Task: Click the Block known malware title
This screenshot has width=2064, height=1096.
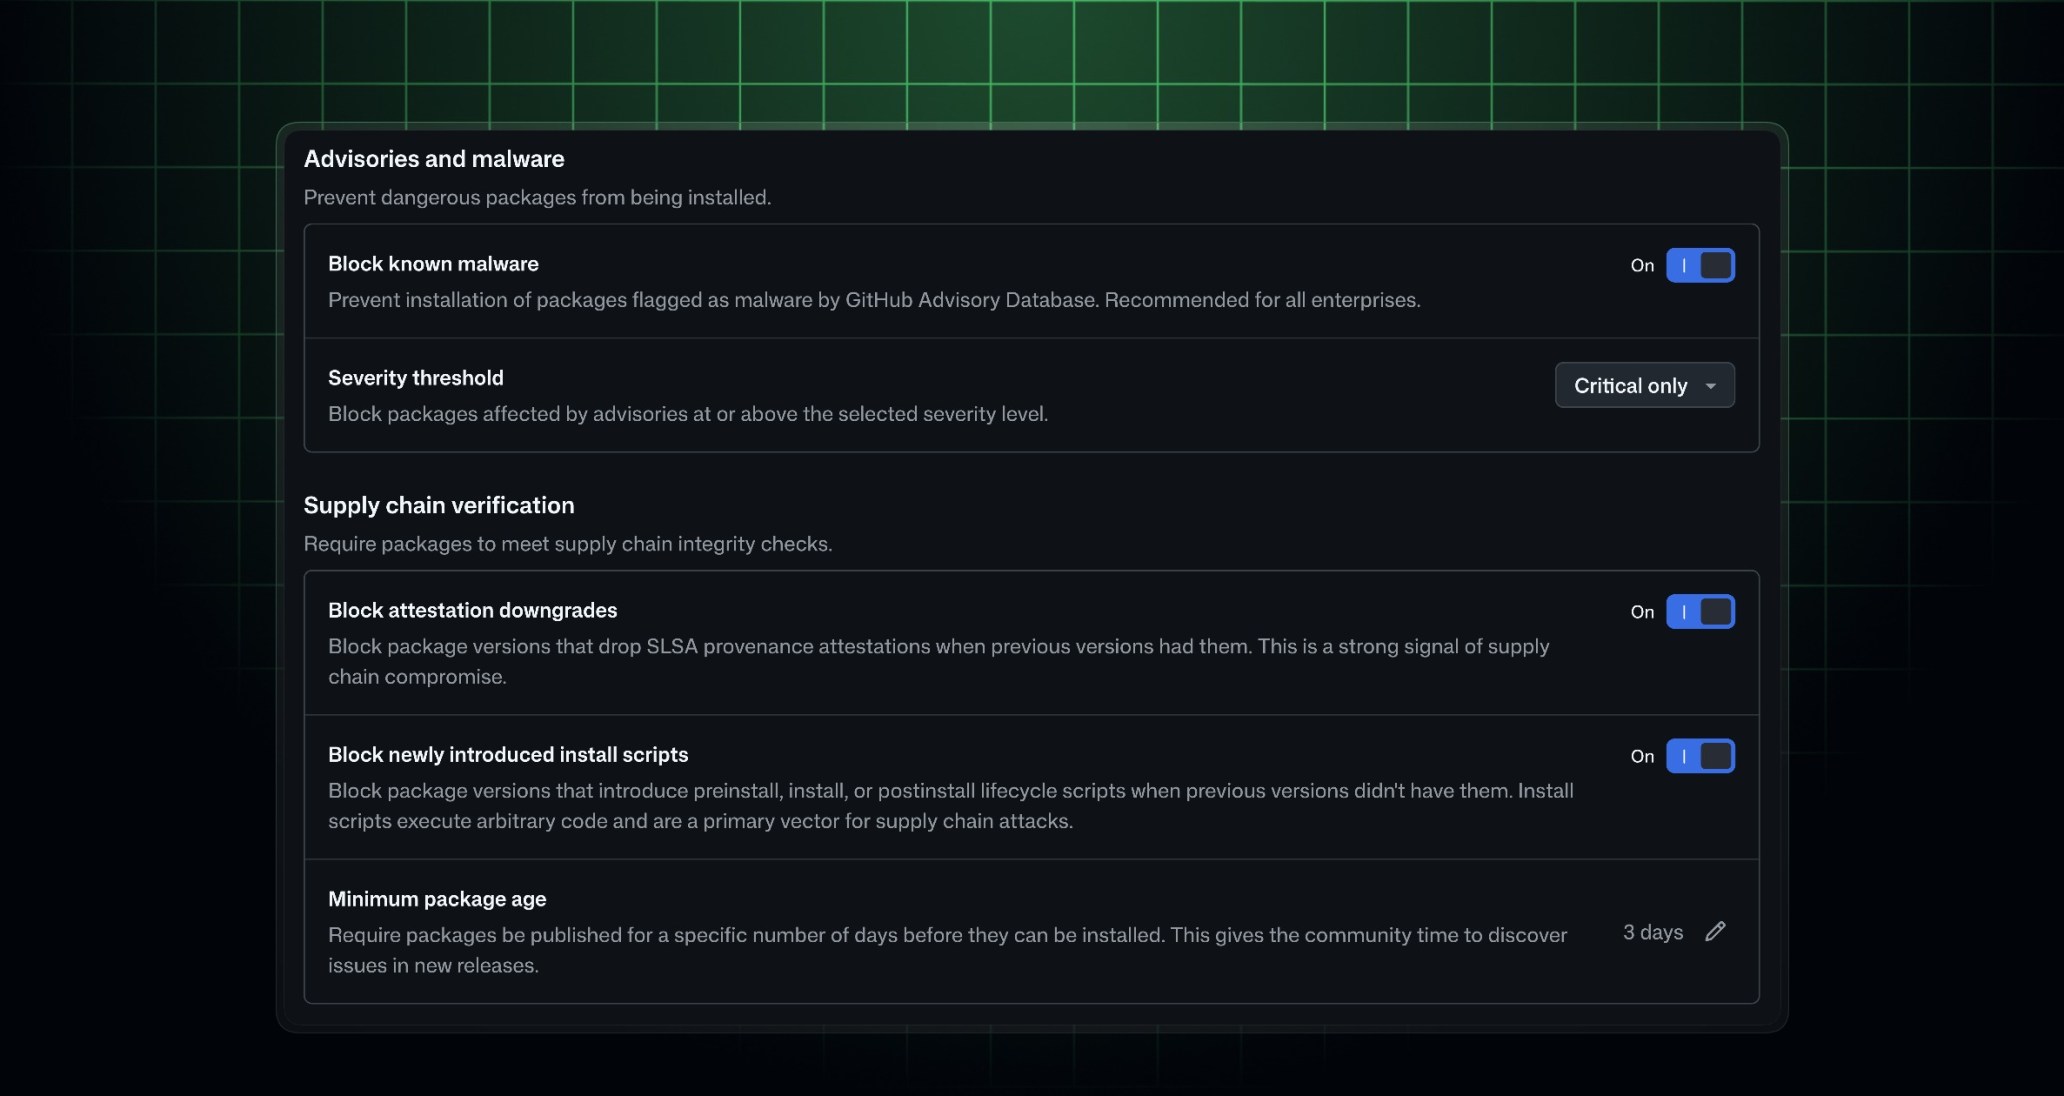Action: (x=433, y=264)
